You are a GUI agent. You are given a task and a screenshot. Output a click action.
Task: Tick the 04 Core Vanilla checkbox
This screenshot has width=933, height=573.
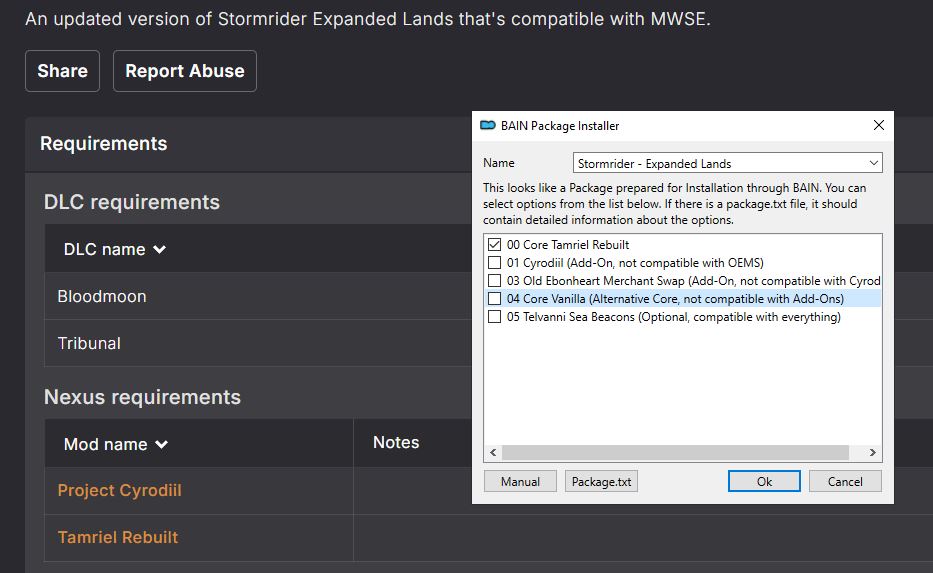coord(494,298)
